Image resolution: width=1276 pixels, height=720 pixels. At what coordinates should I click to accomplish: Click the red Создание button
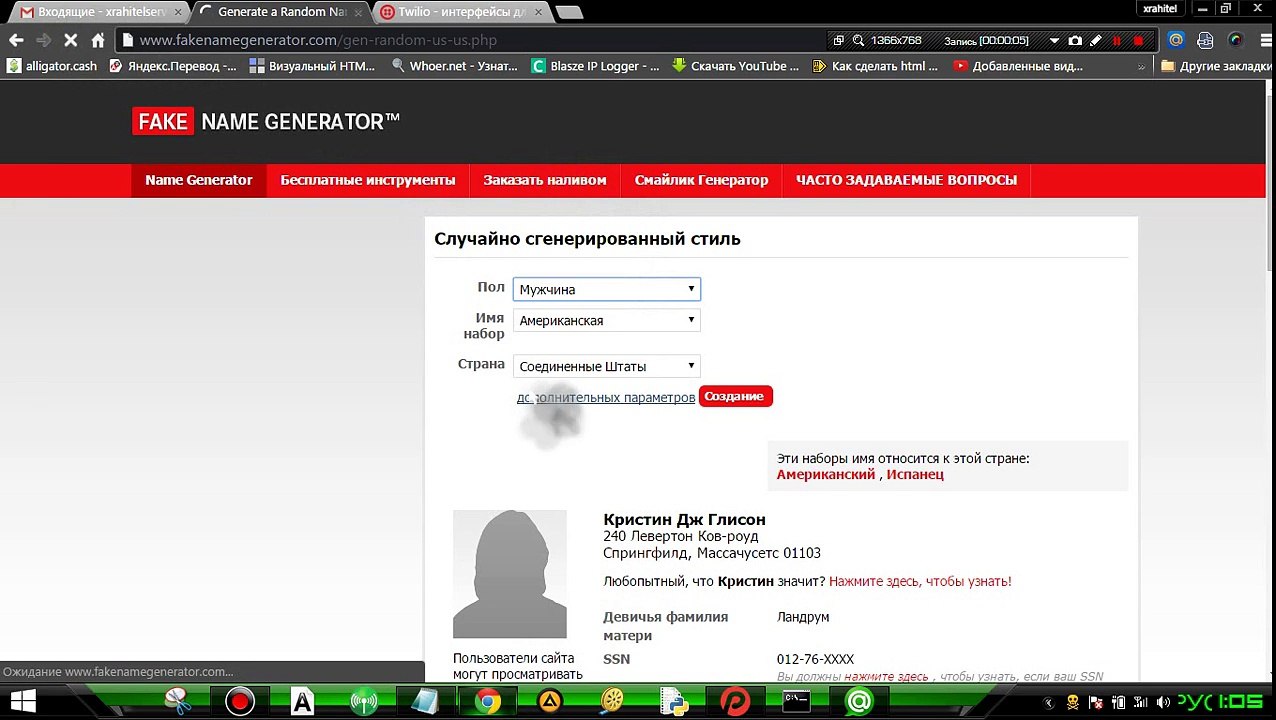(x=735, y=397)
